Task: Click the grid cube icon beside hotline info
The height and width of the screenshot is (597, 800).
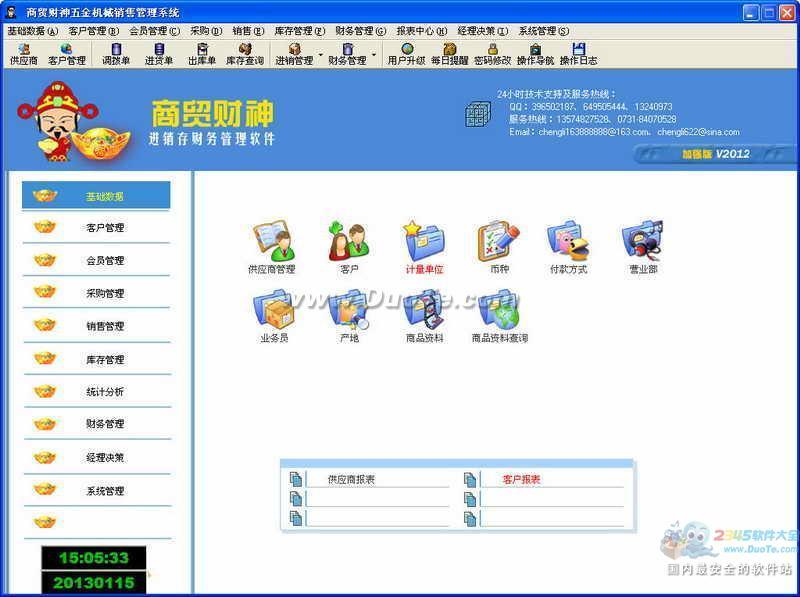Action: click(478, 114)
